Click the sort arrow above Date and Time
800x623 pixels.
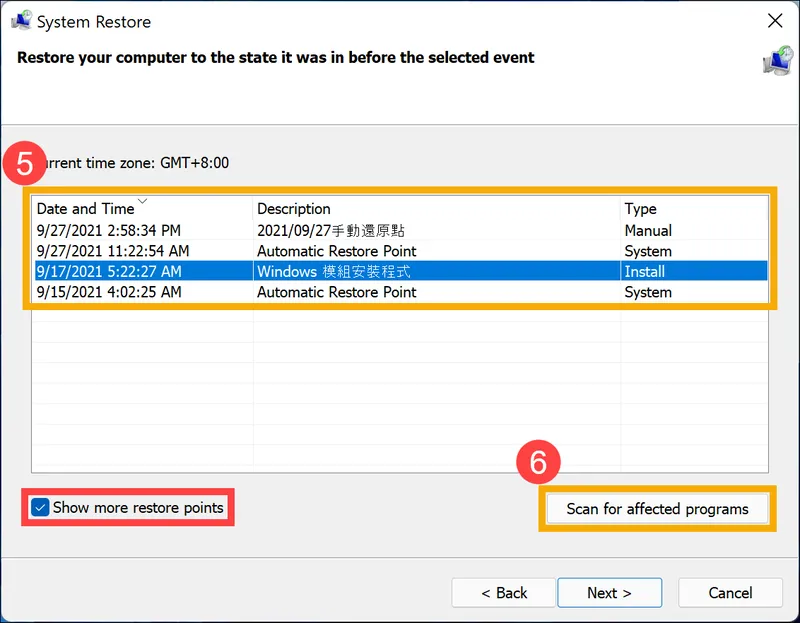(142, 201)
